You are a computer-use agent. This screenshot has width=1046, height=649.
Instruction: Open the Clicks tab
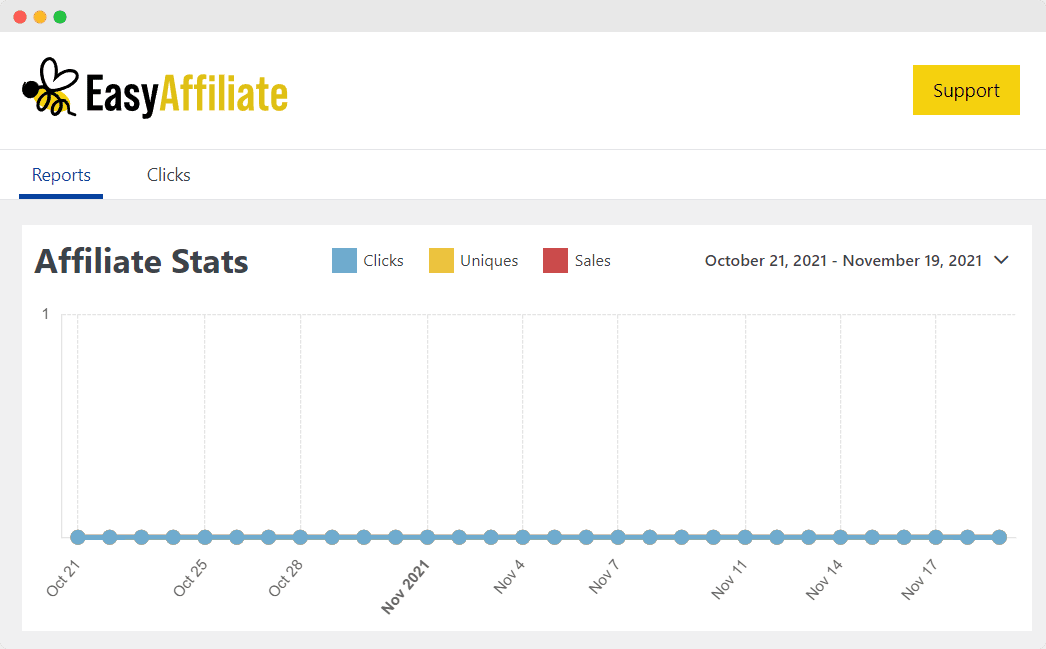(x=168, y=175)
